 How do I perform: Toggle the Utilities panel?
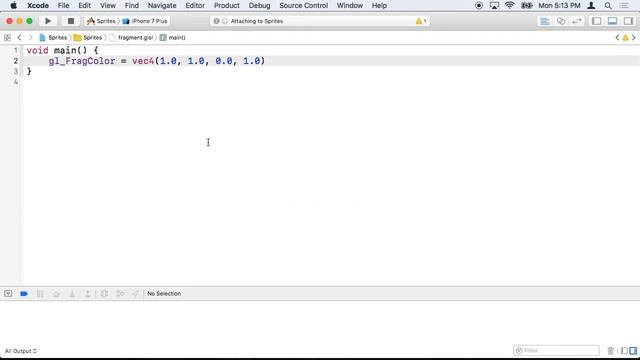[x=628, y=21]
